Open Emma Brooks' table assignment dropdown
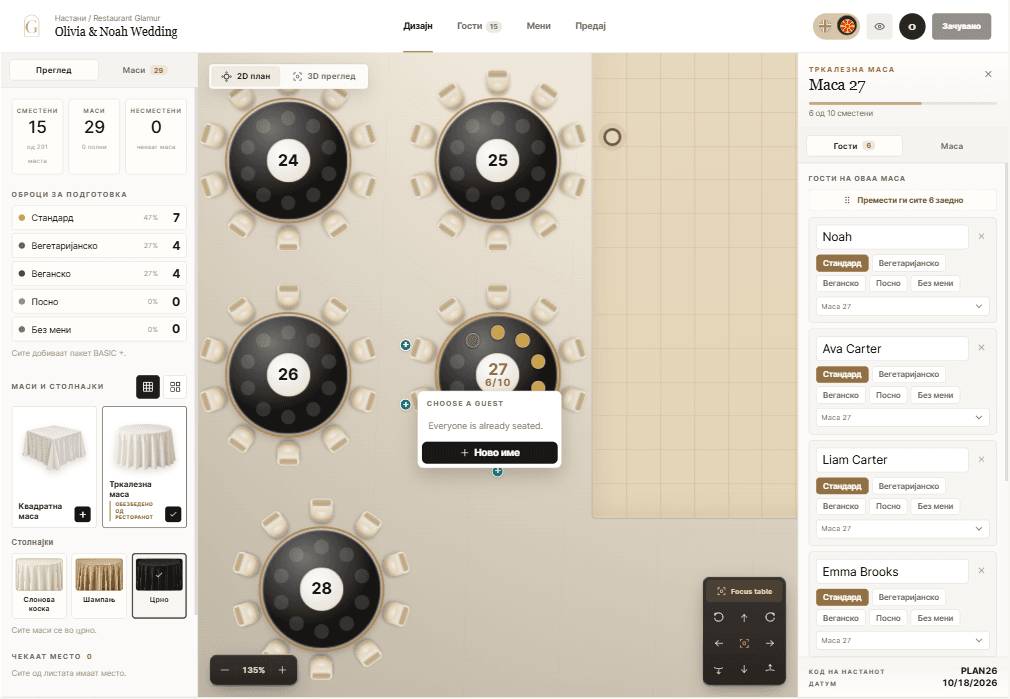The width and height of the screenshot is (1010, 699). coord(902,640)
